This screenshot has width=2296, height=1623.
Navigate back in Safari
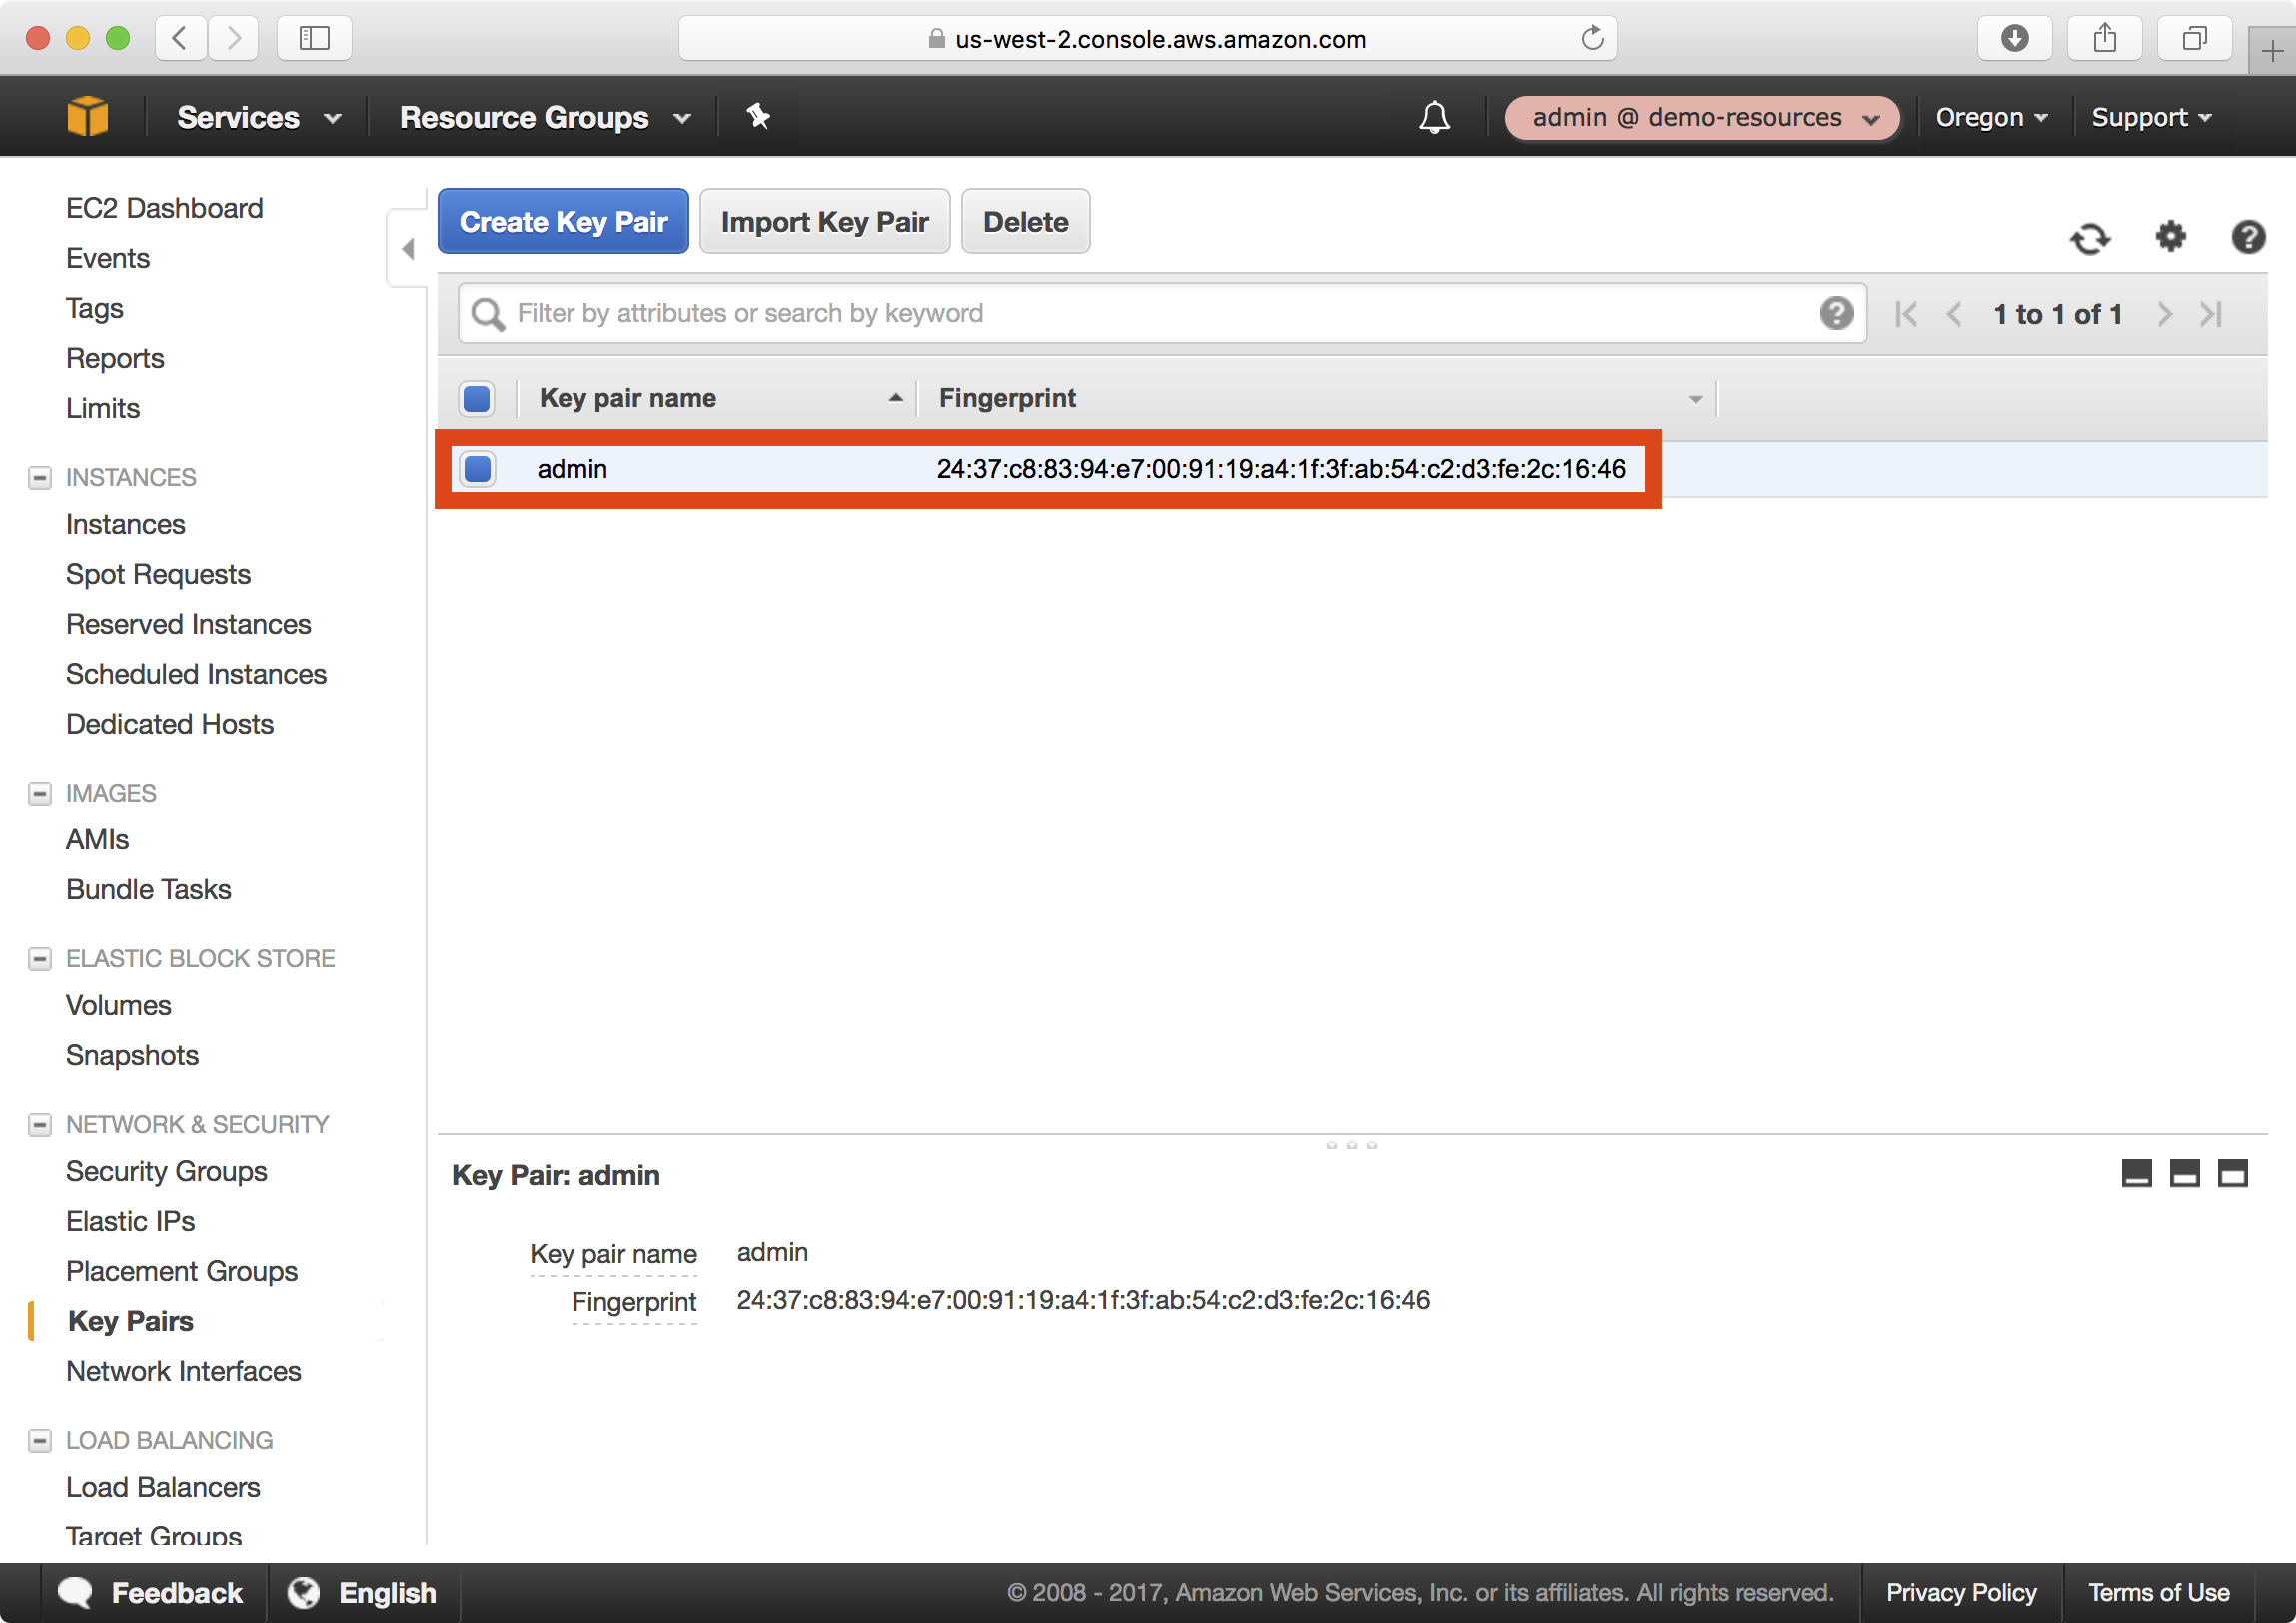click(x=181, y=38)
